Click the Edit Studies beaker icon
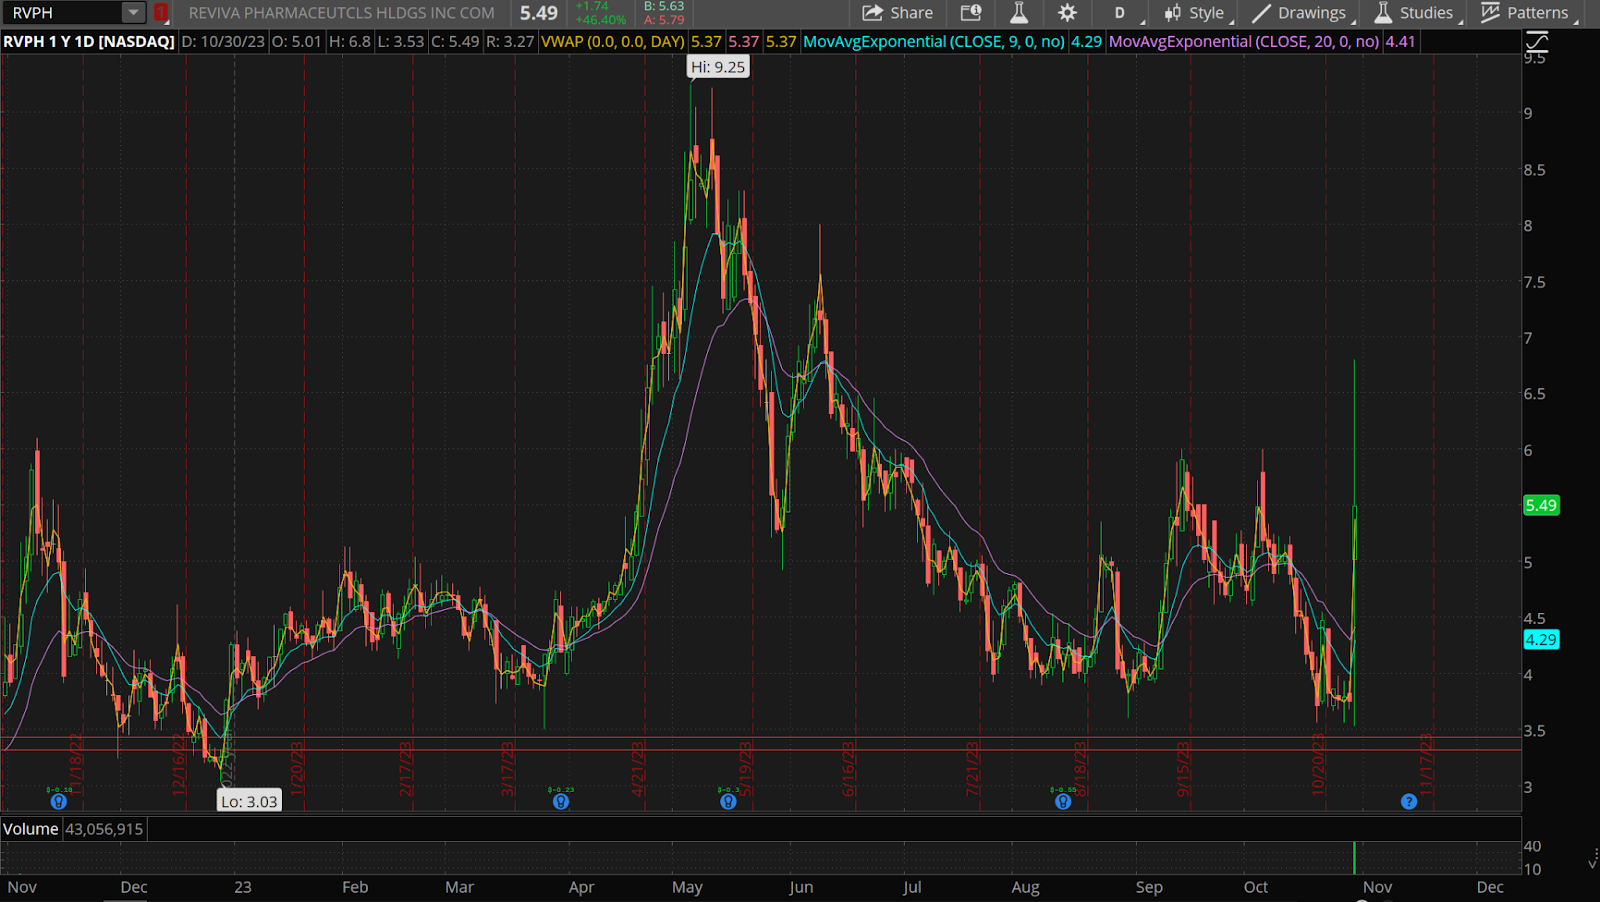 [x=1018, y=13]
